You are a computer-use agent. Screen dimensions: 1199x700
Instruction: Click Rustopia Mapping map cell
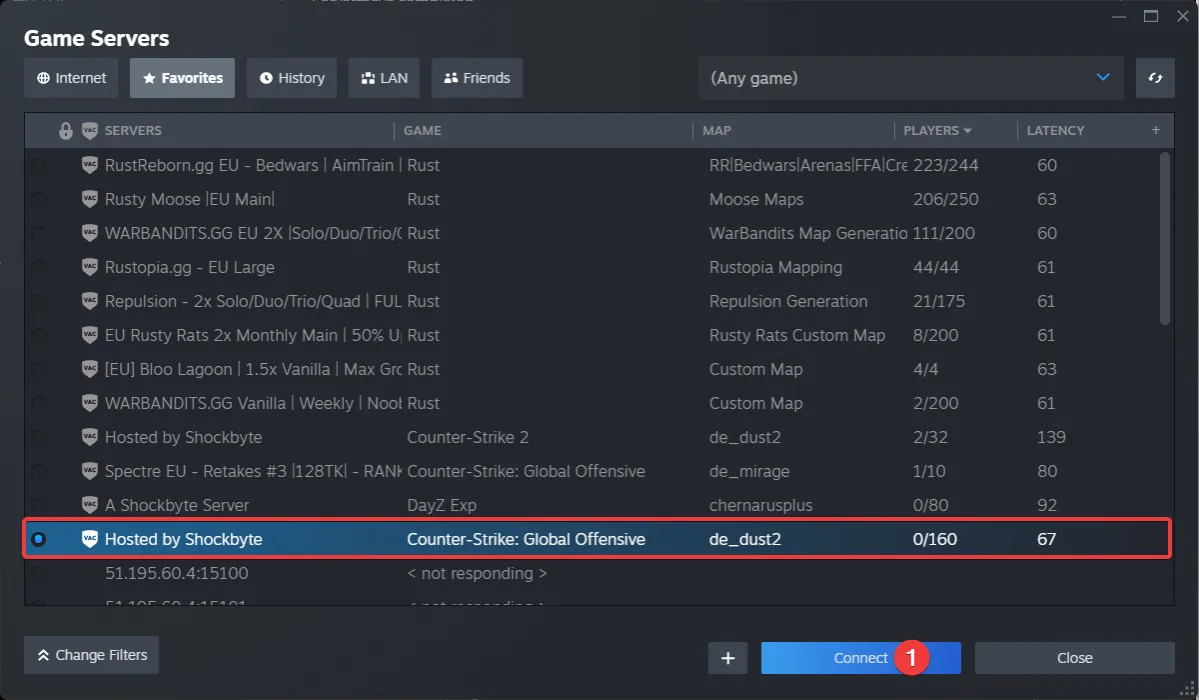coord(775,267)
